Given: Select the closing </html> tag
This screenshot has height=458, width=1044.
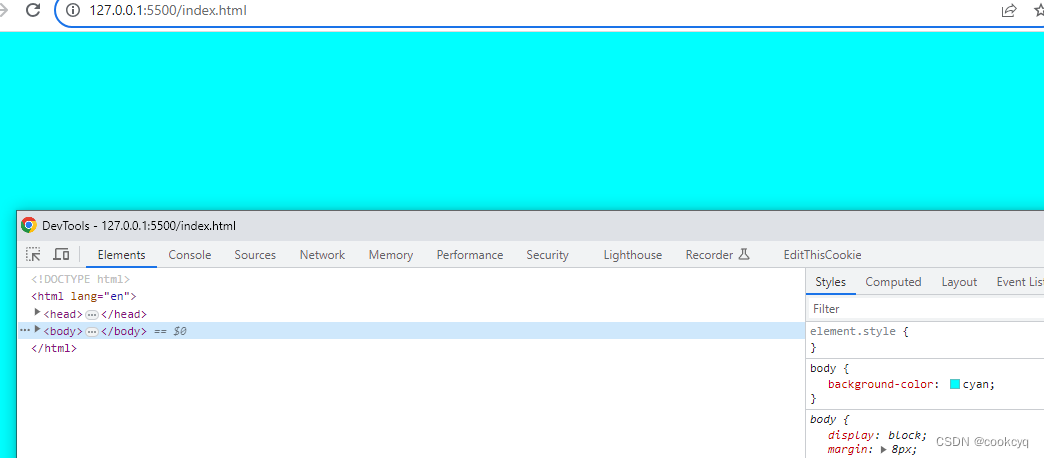Looking at the screenshot, I should coord(54,348).
